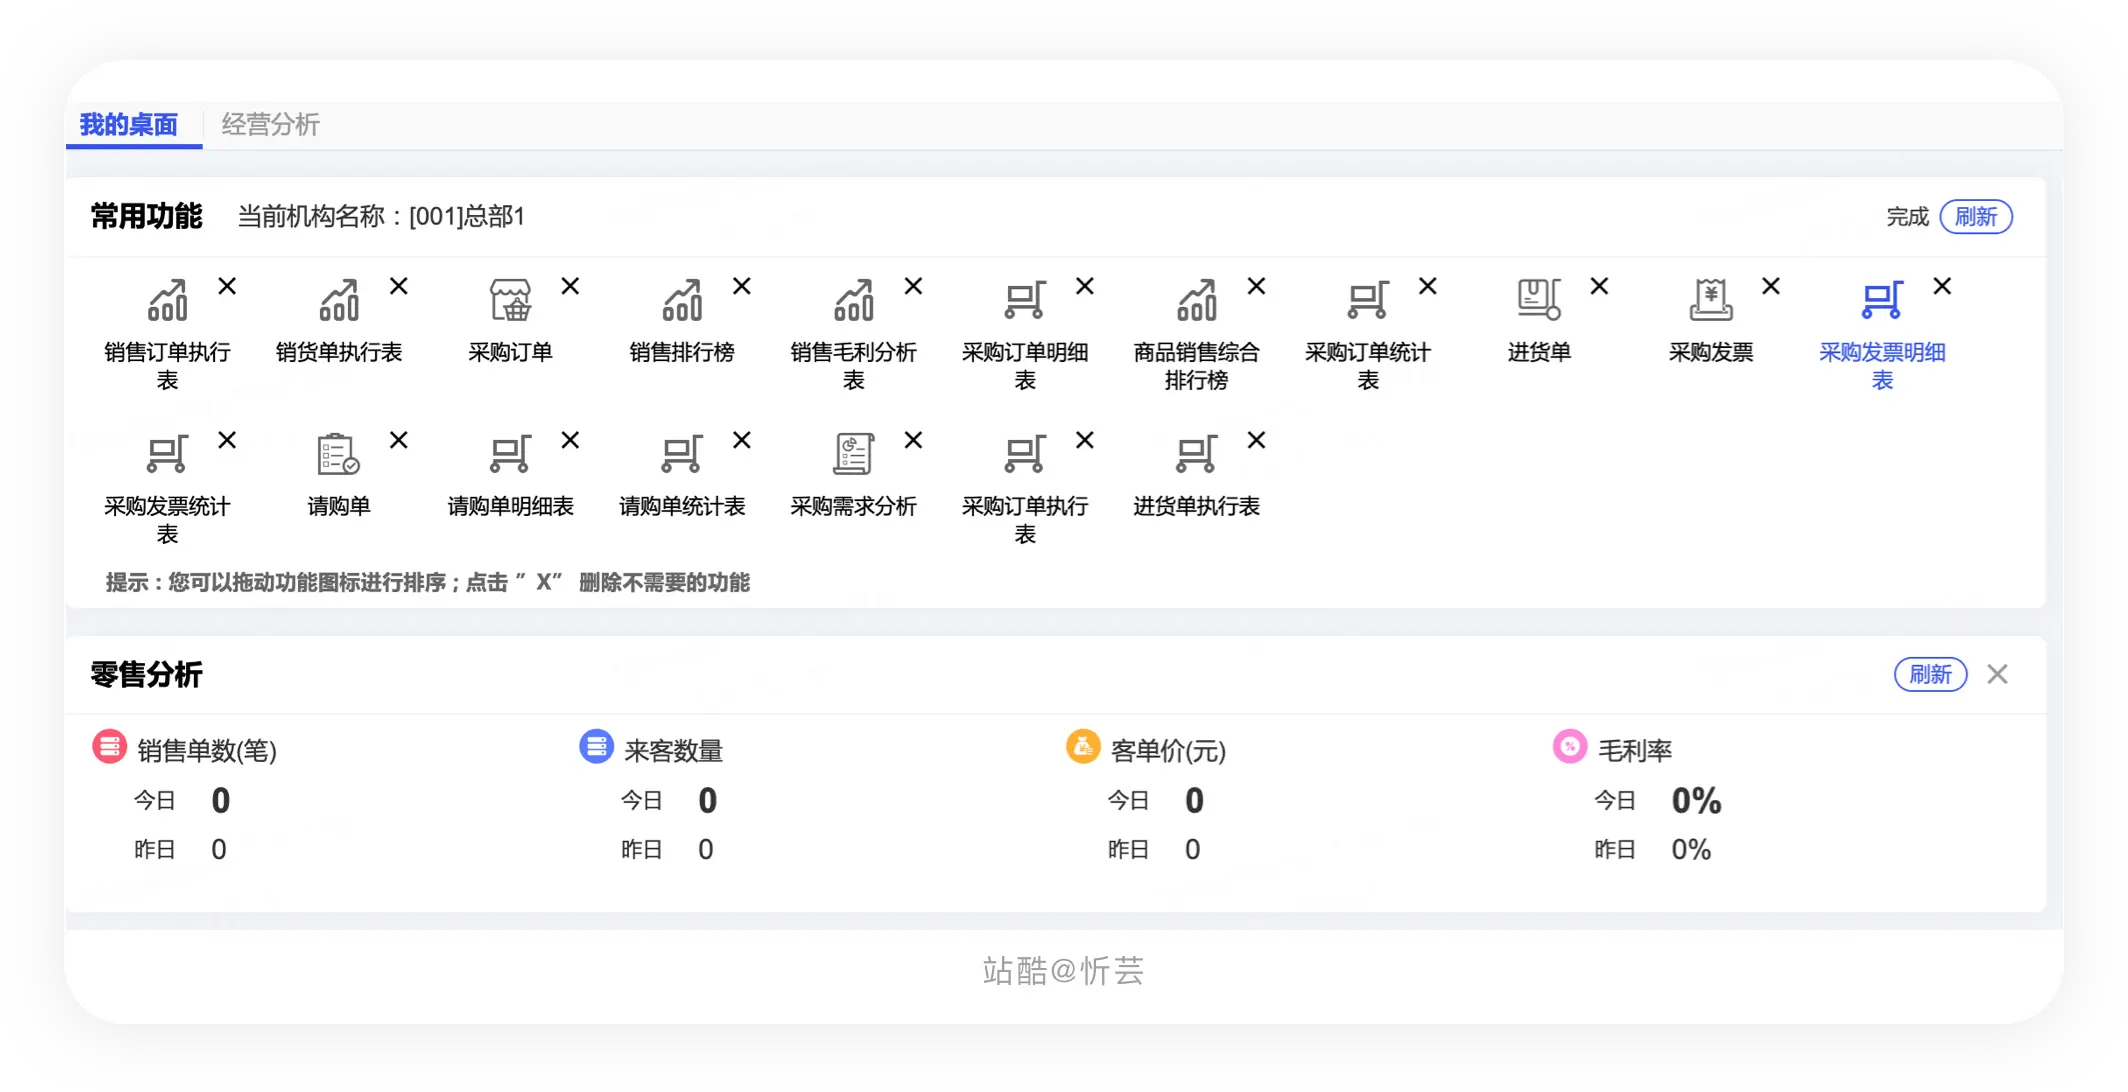Screen dimensions: 2128x1092
Task: Delete 请购单 shortcut via X
Action: tap(399, 440)
